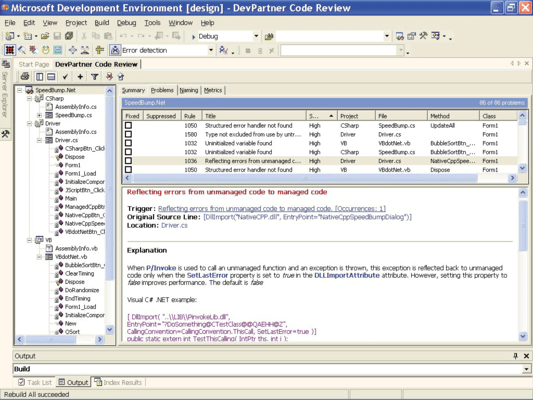Click the DLLImportAttribute link
This screenshot has width=533, height=400.
(x=347, y=275)
